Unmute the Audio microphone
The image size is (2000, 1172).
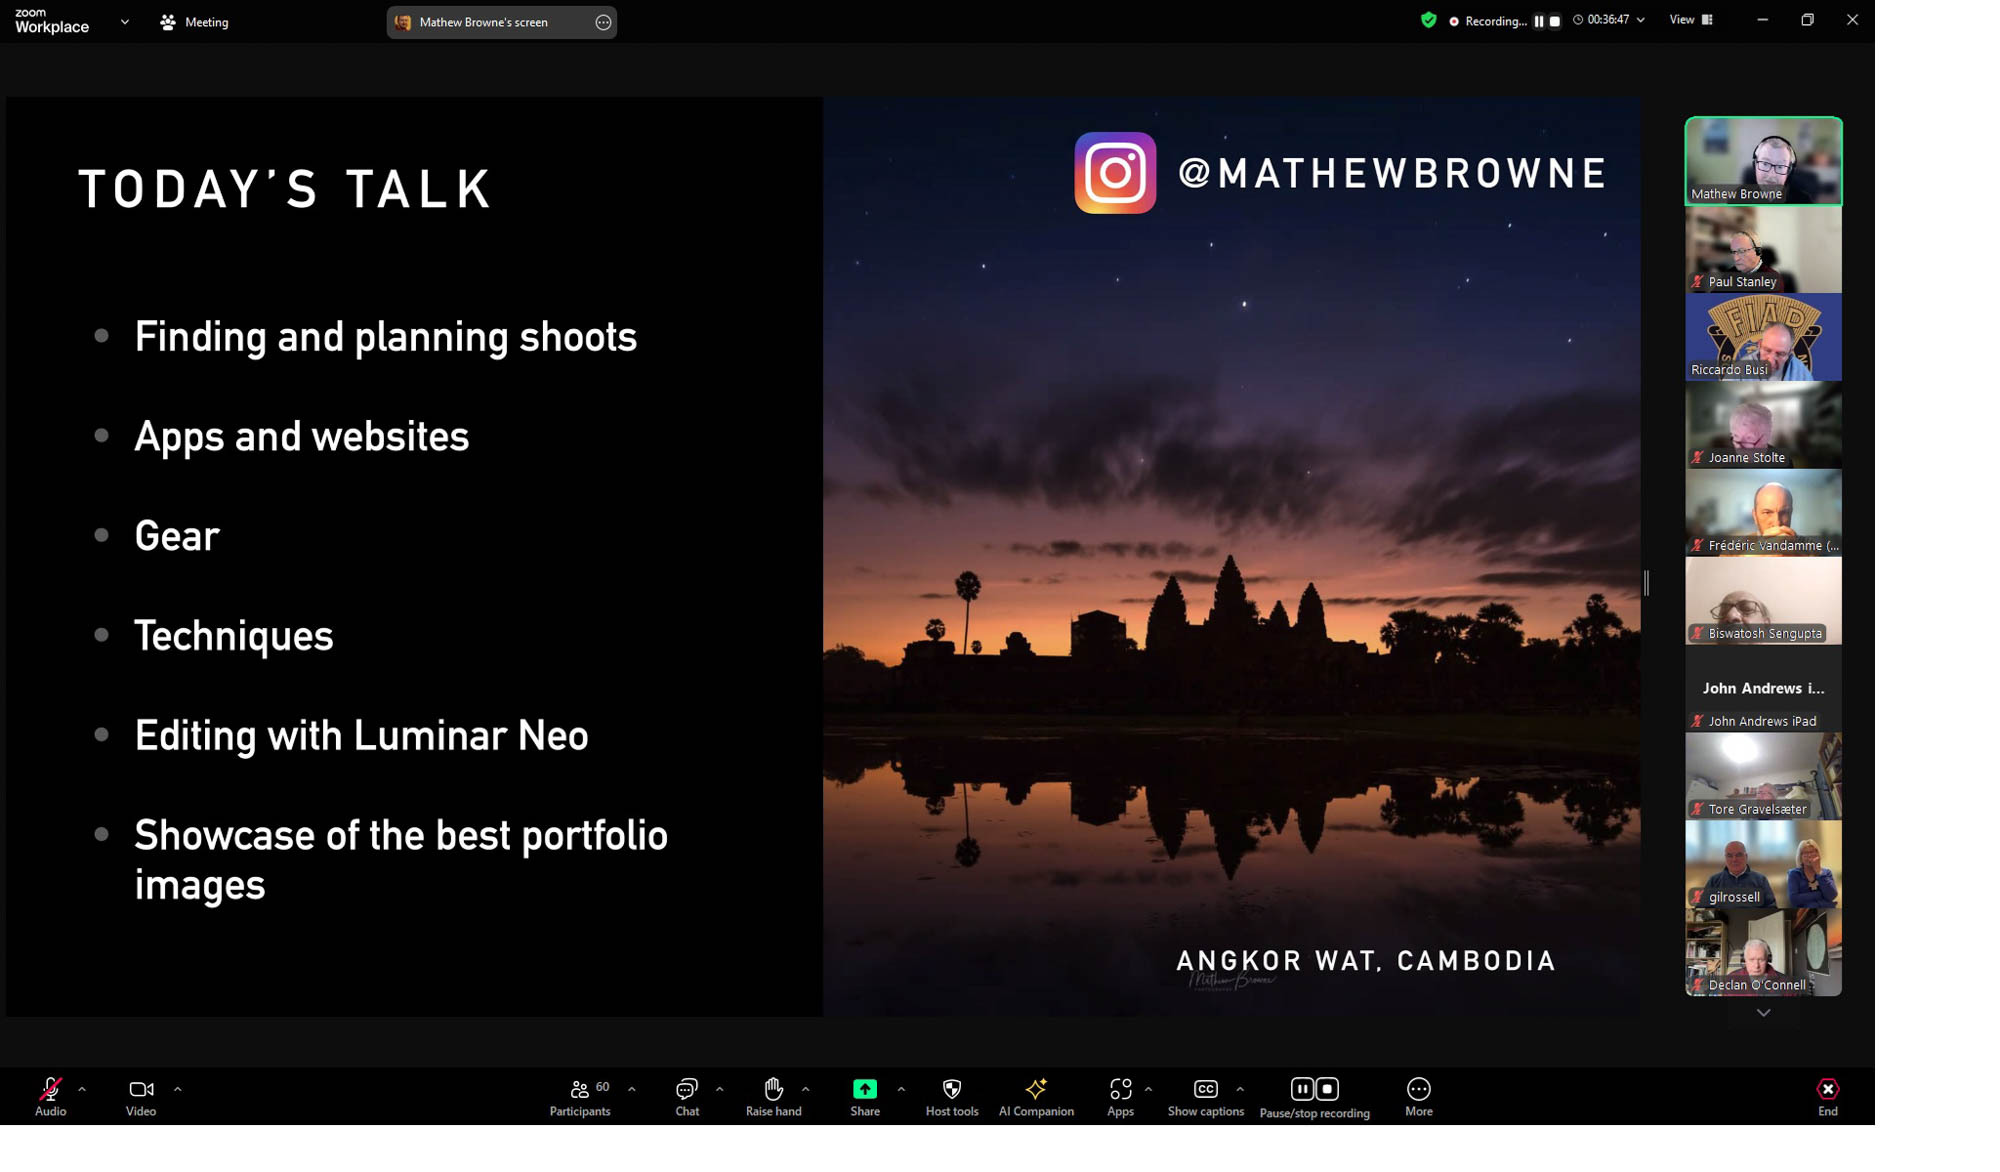point(50,1096)
